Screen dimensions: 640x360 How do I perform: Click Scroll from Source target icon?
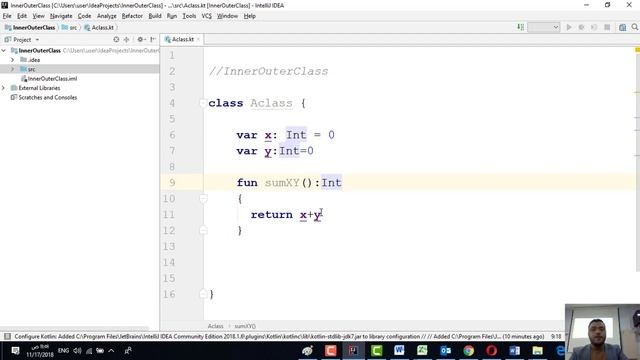tap(116, 40)
